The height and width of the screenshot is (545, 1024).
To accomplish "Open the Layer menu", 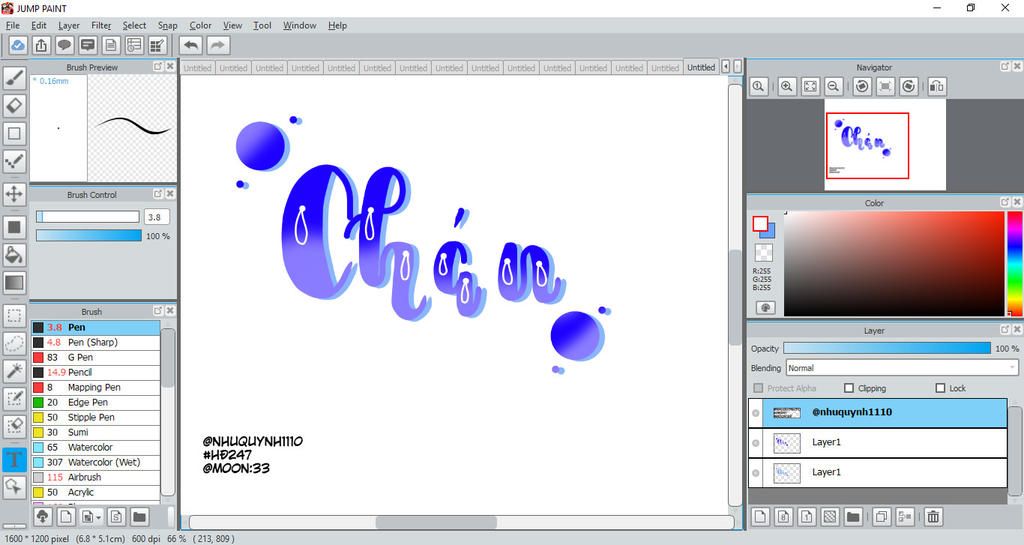I will (69, 25).
